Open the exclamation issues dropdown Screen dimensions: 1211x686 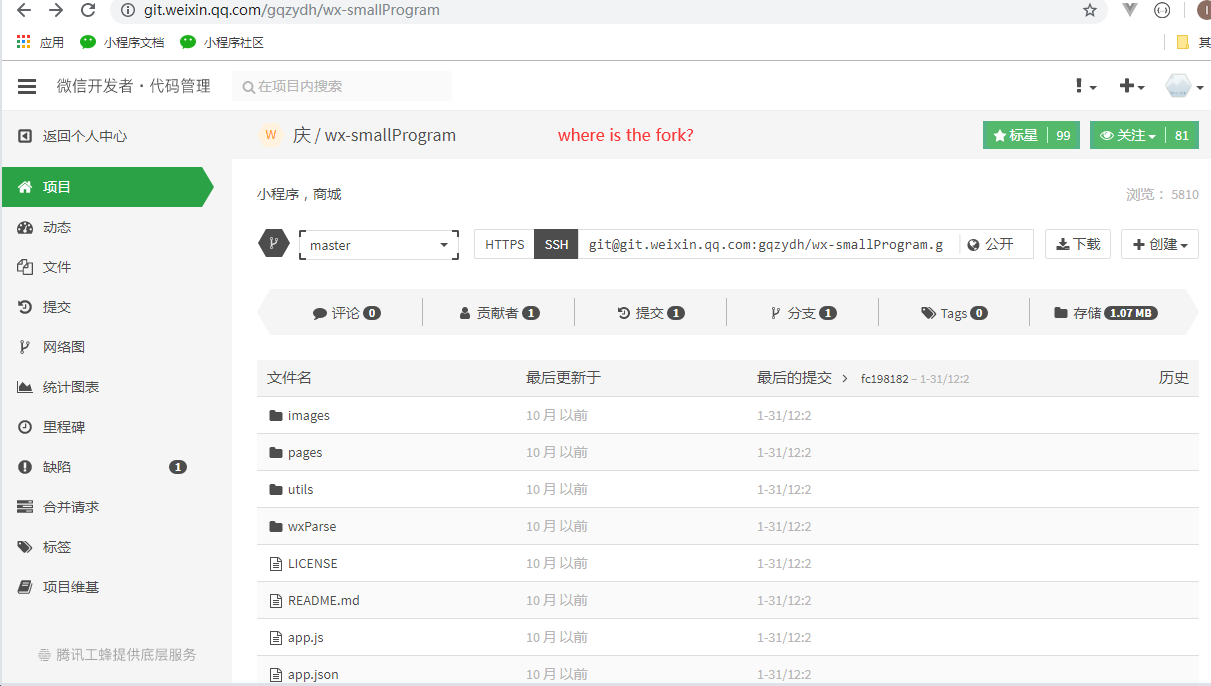click(x=1085, y=86)
